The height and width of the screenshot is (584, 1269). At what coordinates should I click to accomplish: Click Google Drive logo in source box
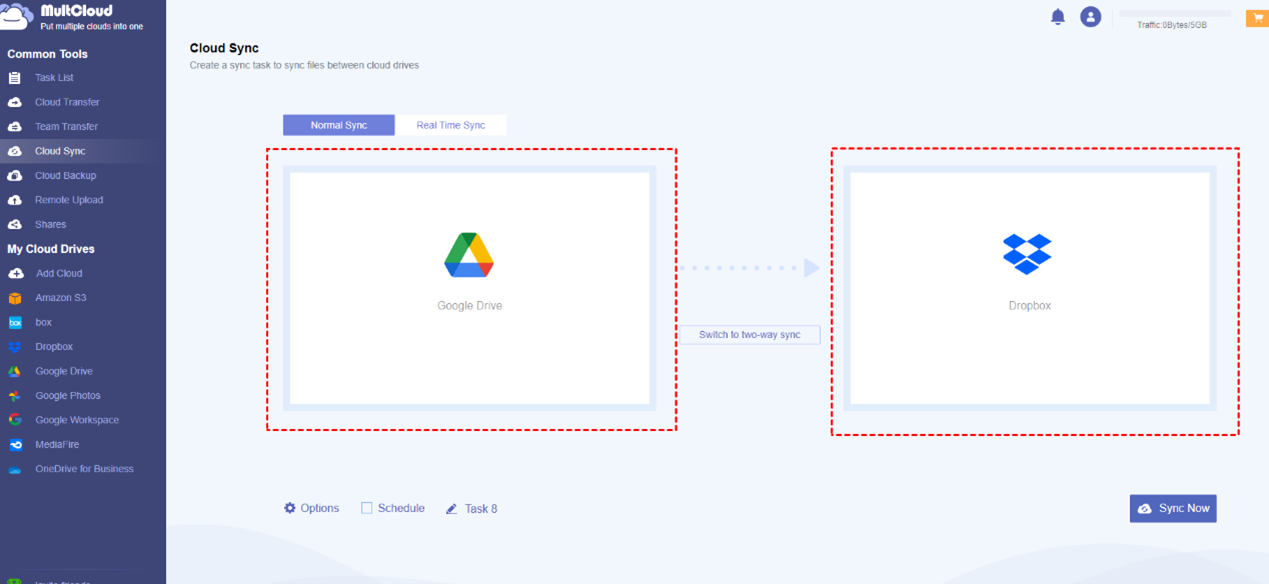point(469,254)
